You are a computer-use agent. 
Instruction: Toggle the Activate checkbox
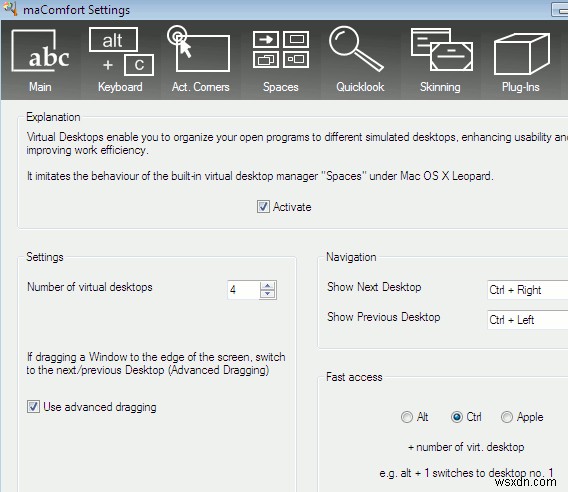click(263, 207)
